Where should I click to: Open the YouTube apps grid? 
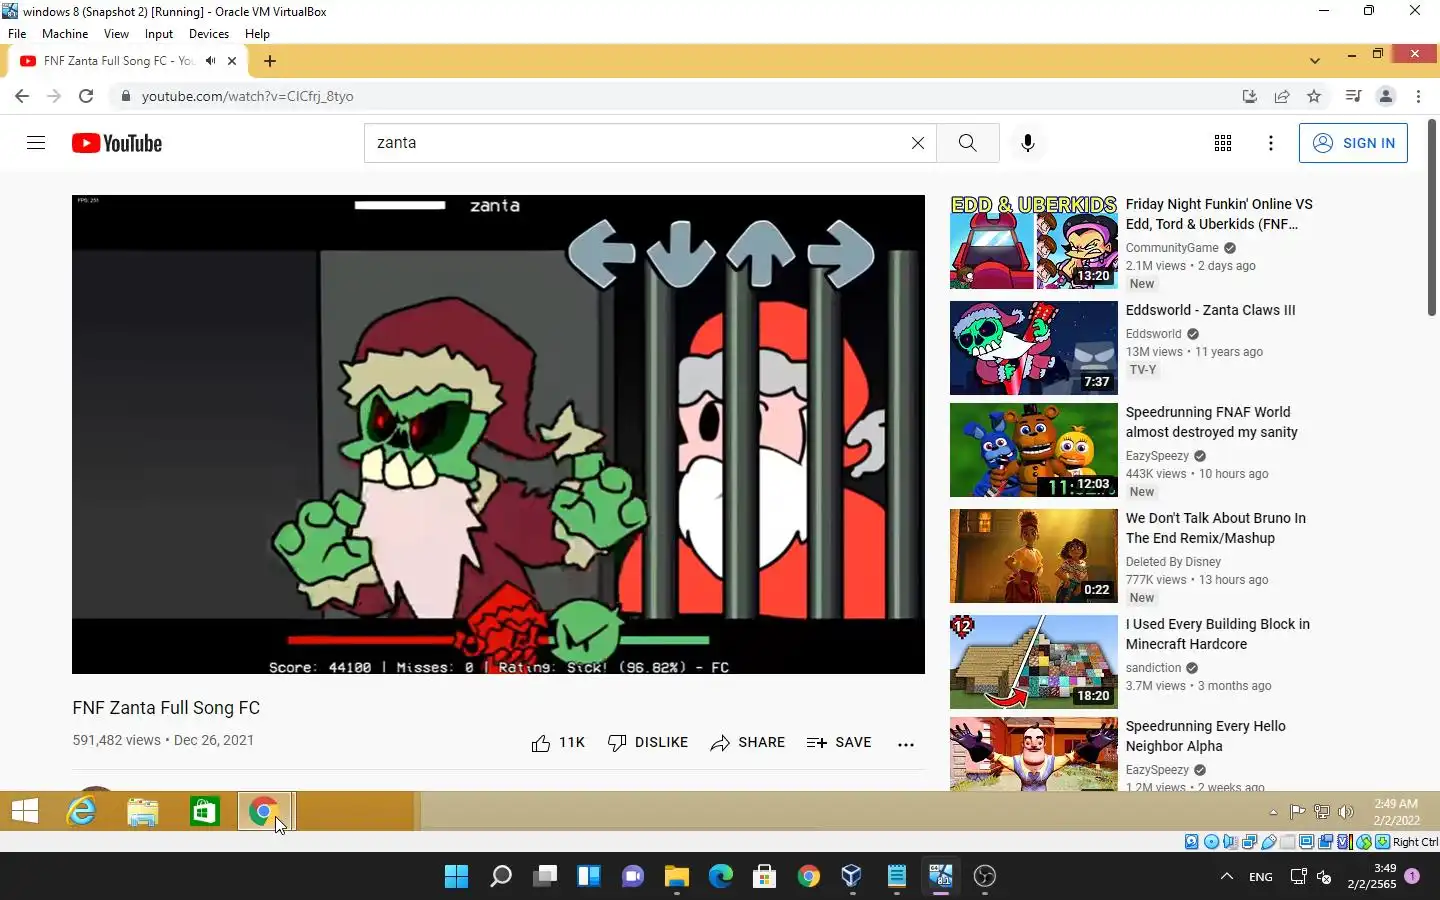pyautogui.click(x=1223, y=143)
